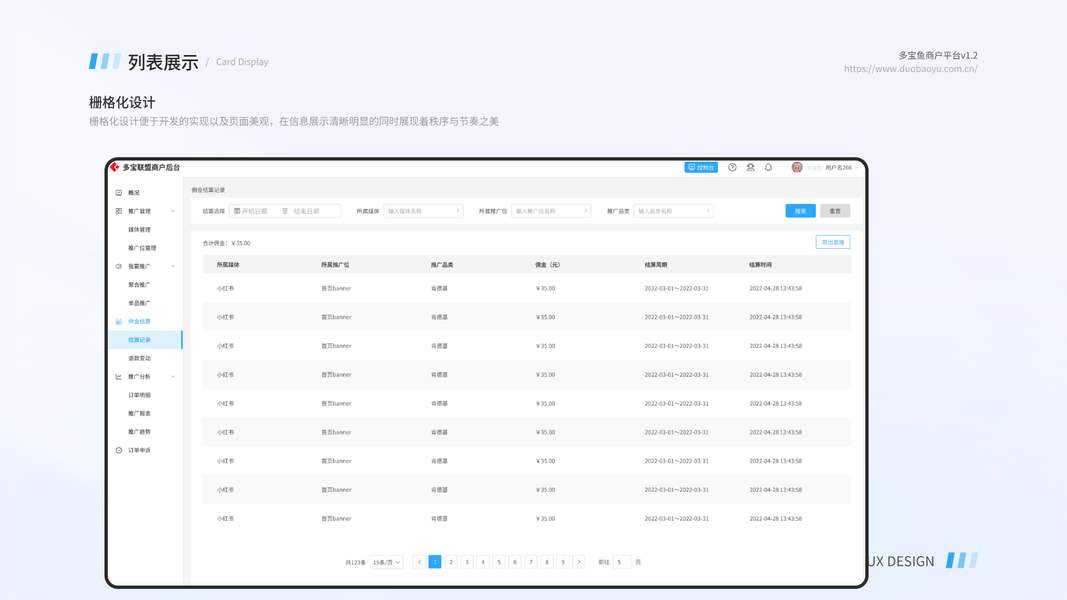Jump to page 6 in pagination
Screen dimensions: 1067x600
[515, 562]
